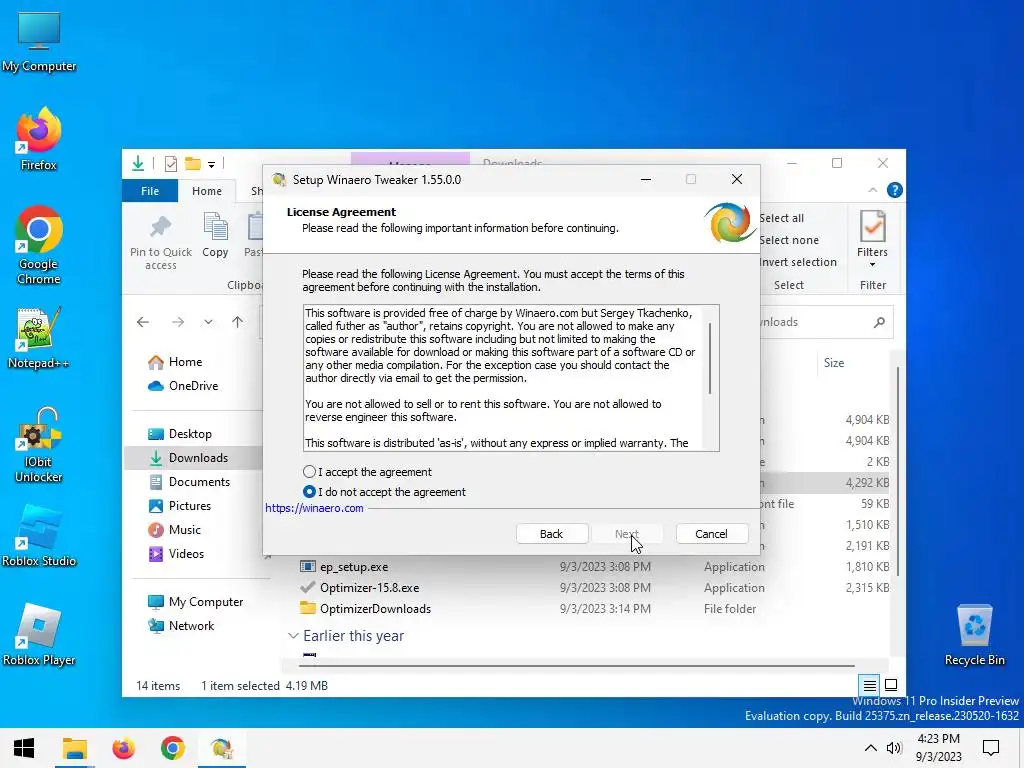Screen dimensions: 1024x768
Task: Expand recent locations dropdown in Explorer
Action: pyautogui.click(x=208, y=322)
